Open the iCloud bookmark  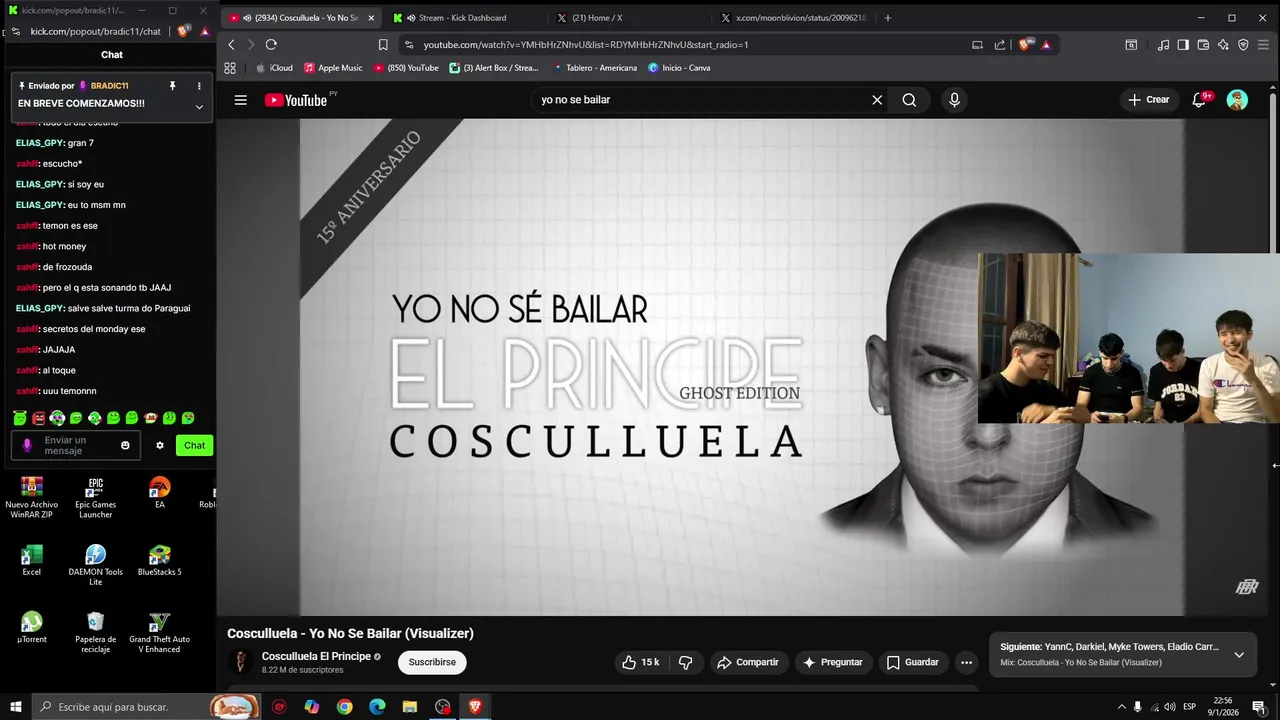pos(274,68)
